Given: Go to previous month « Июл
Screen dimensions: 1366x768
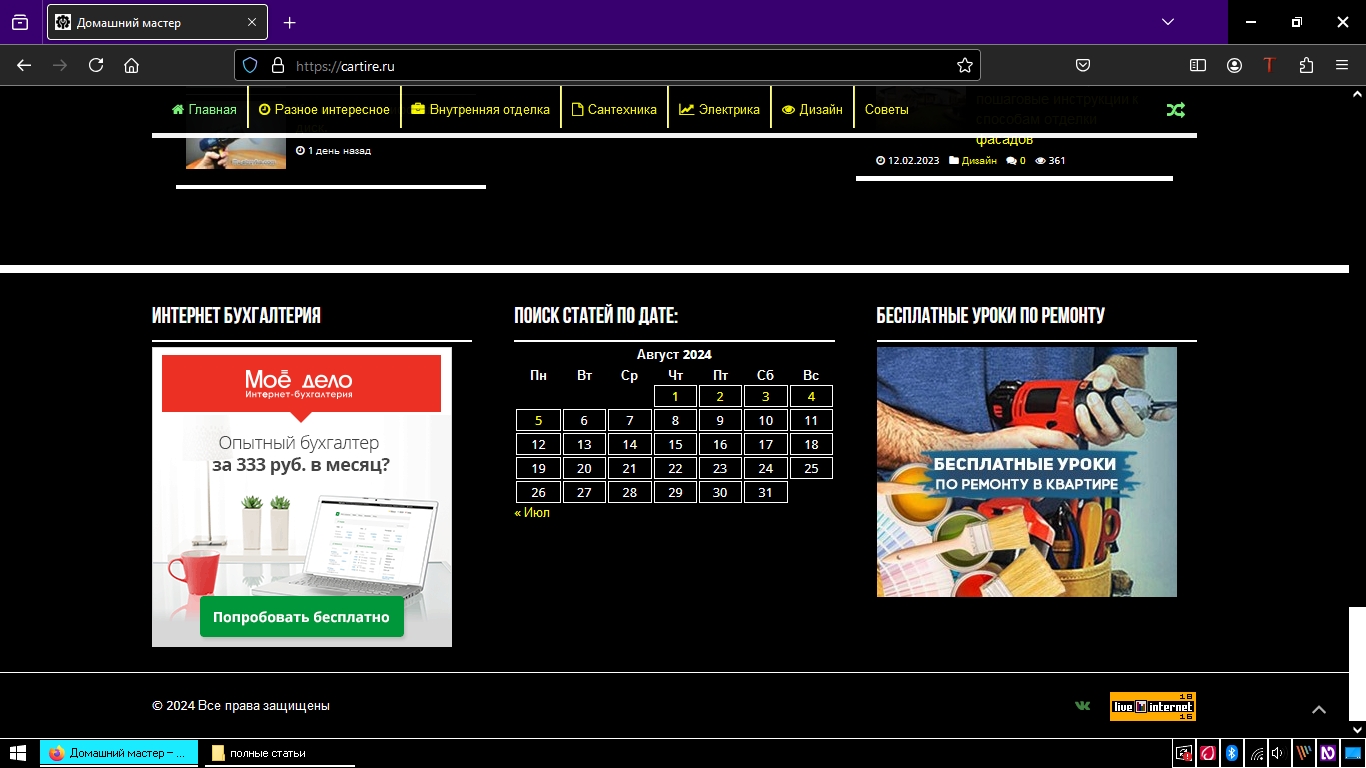Looking at the screenshot, I should [532, 512].
